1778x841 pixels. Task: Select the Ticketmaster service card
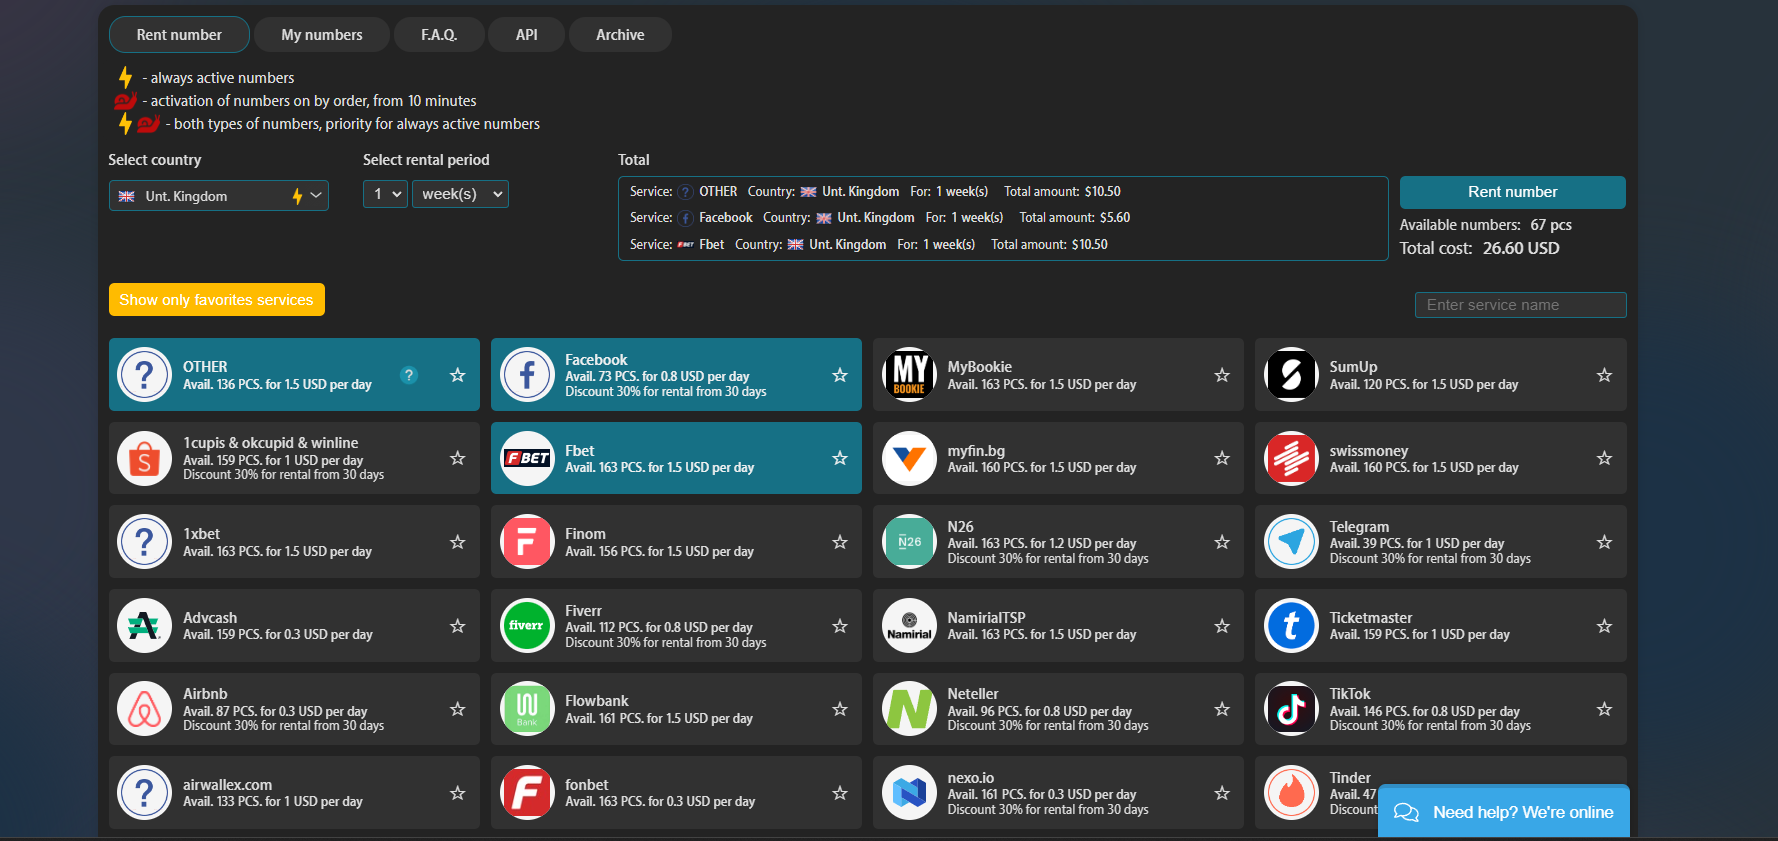(x=1441, y=626)
